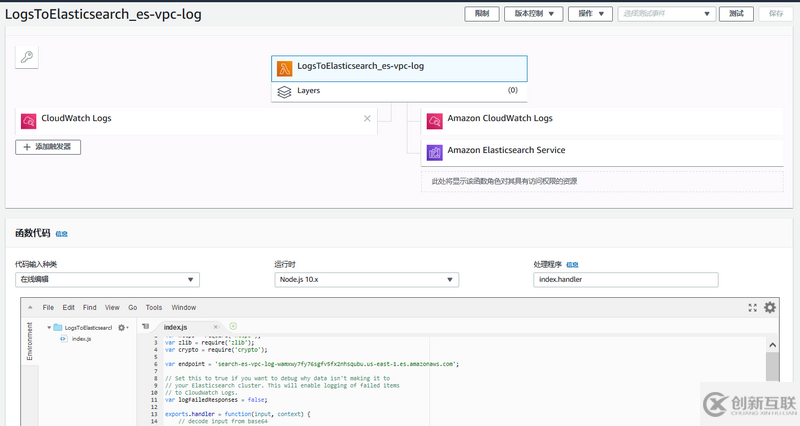The image size is (800, 426).
Task: Click the logFailedResponses code line
Action: [216, 400]
